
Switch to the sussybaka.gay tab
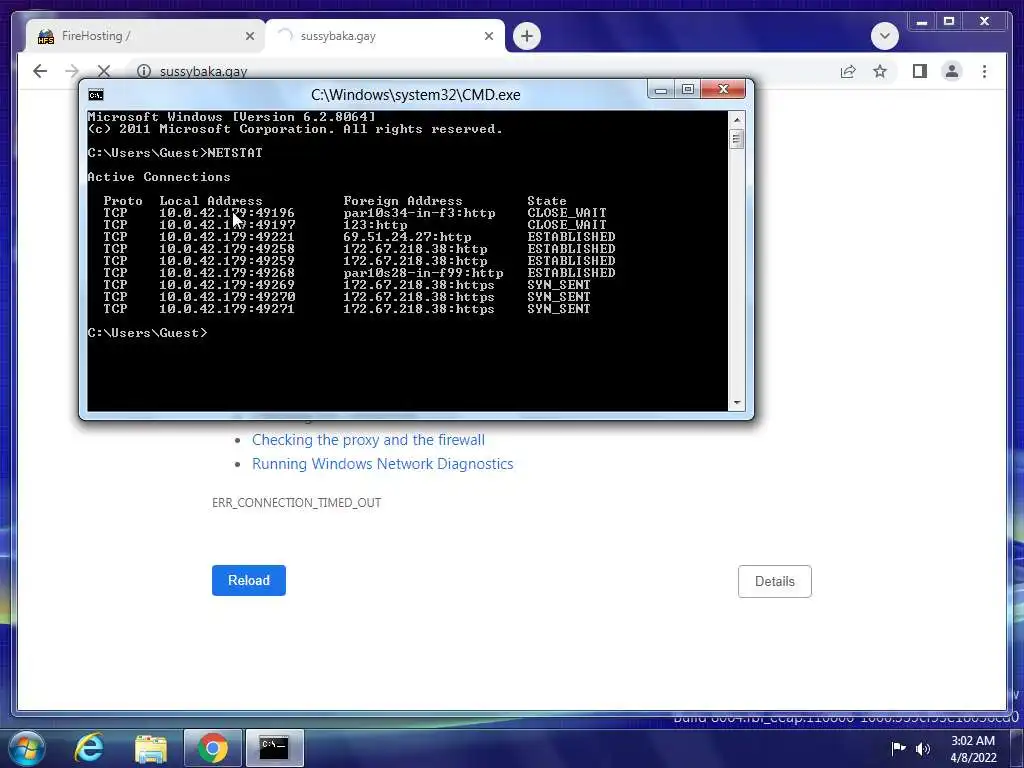point(385,36)
